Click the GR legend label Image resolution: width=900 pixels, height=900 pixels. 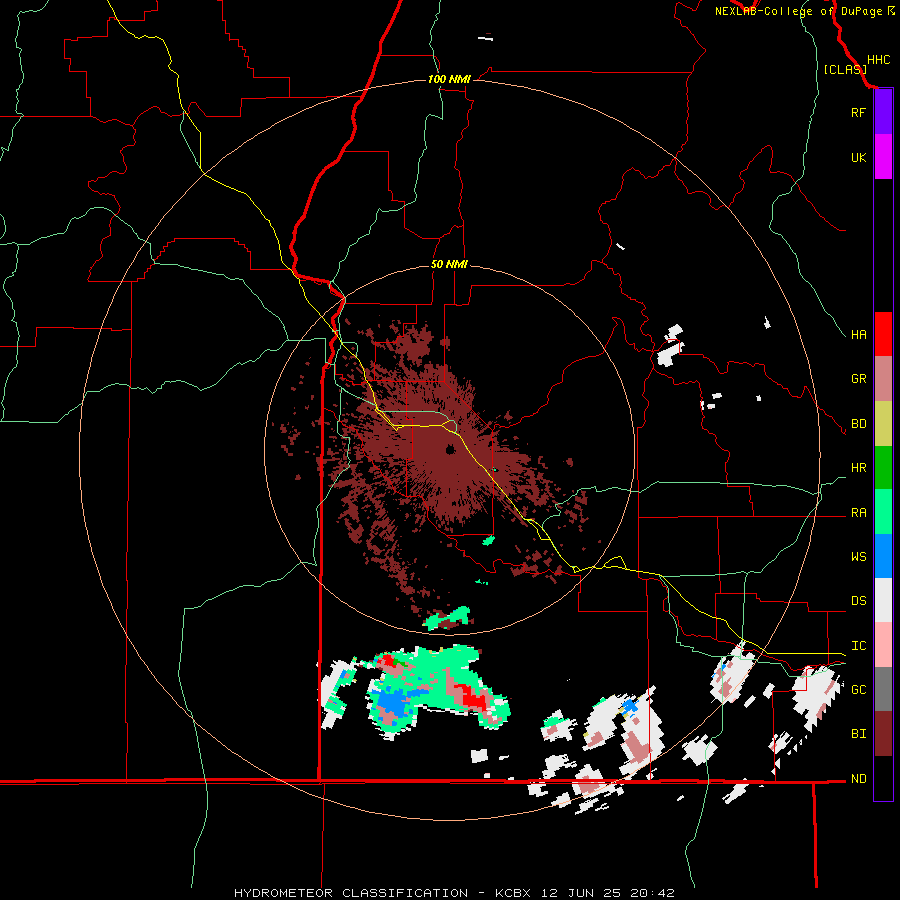tap(858, 379)
